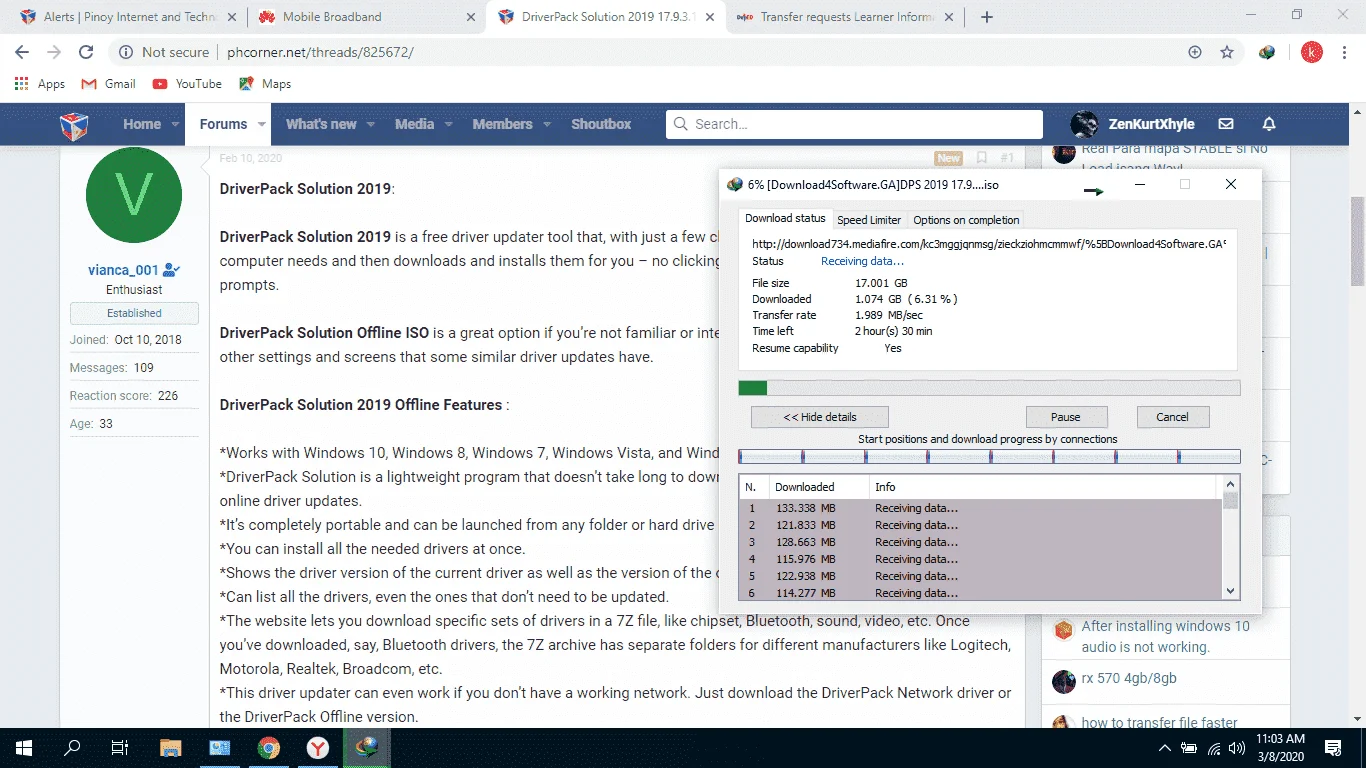This screenshot has width=1366, height=768.
Task: Open the Apps bookmark shortcut
Action: pyautogui.click(x=40, y=84)
